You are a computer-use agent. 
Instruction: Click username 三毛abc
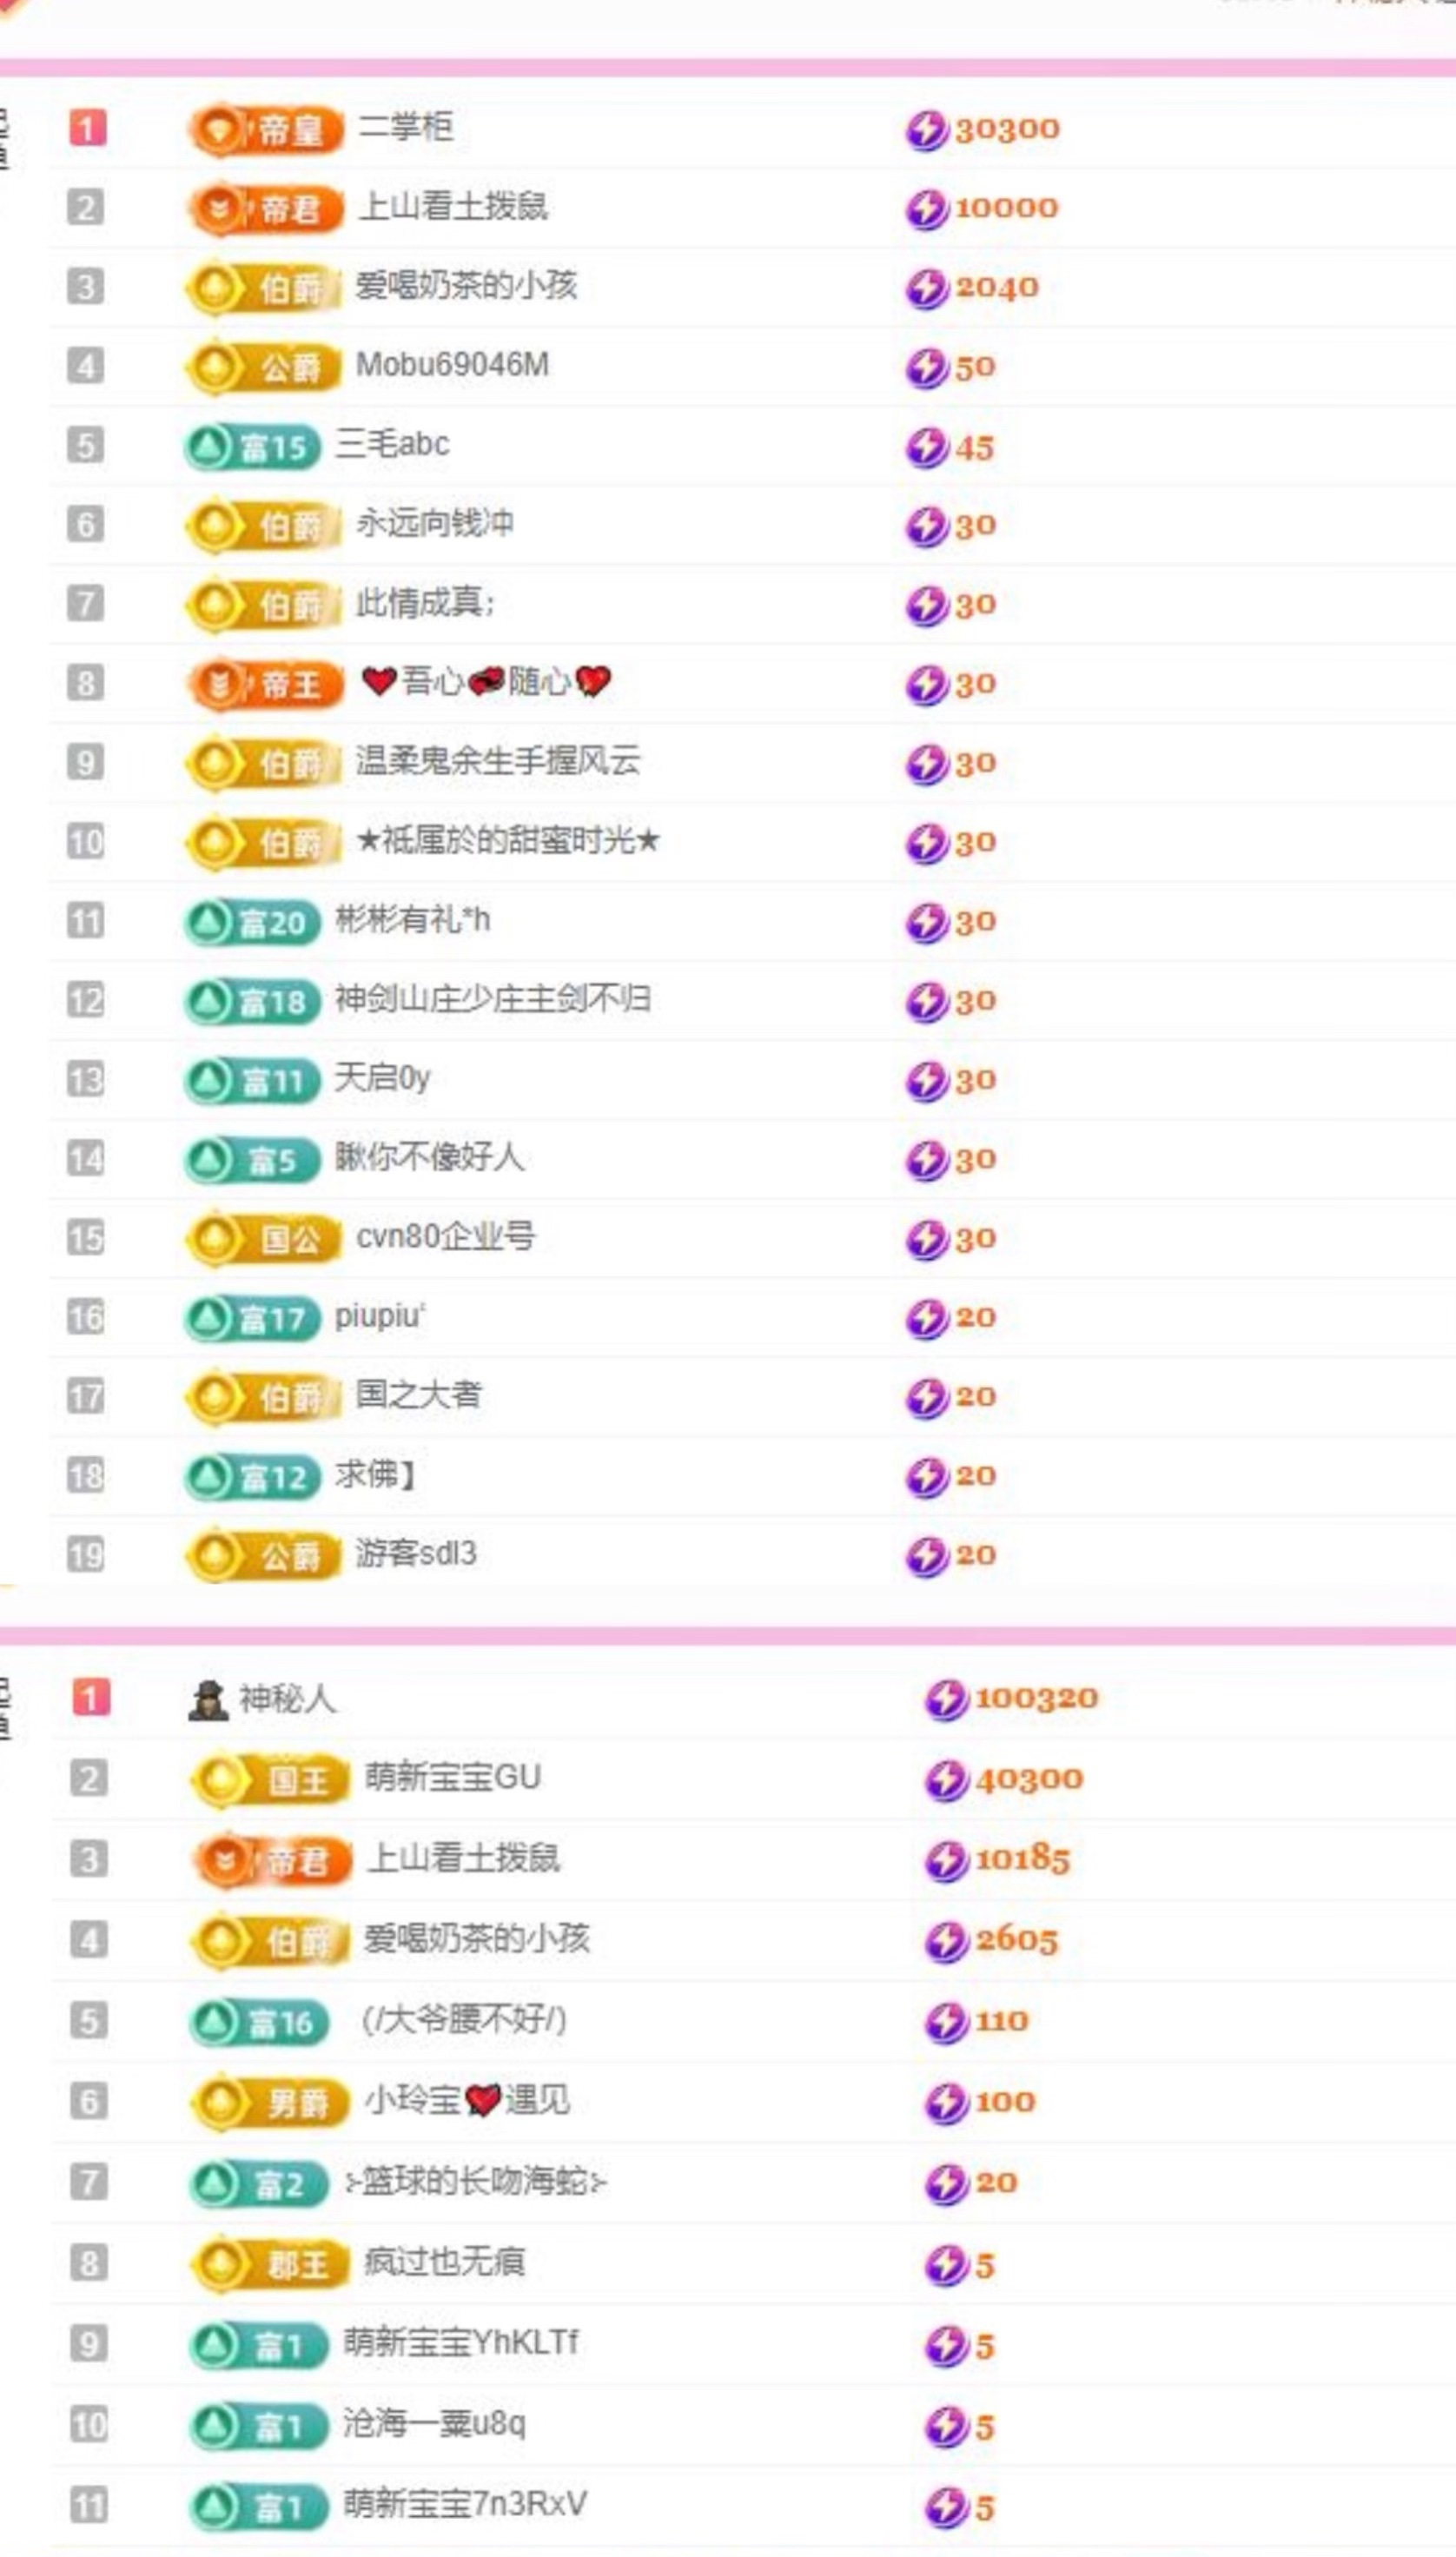pos(392,443)
